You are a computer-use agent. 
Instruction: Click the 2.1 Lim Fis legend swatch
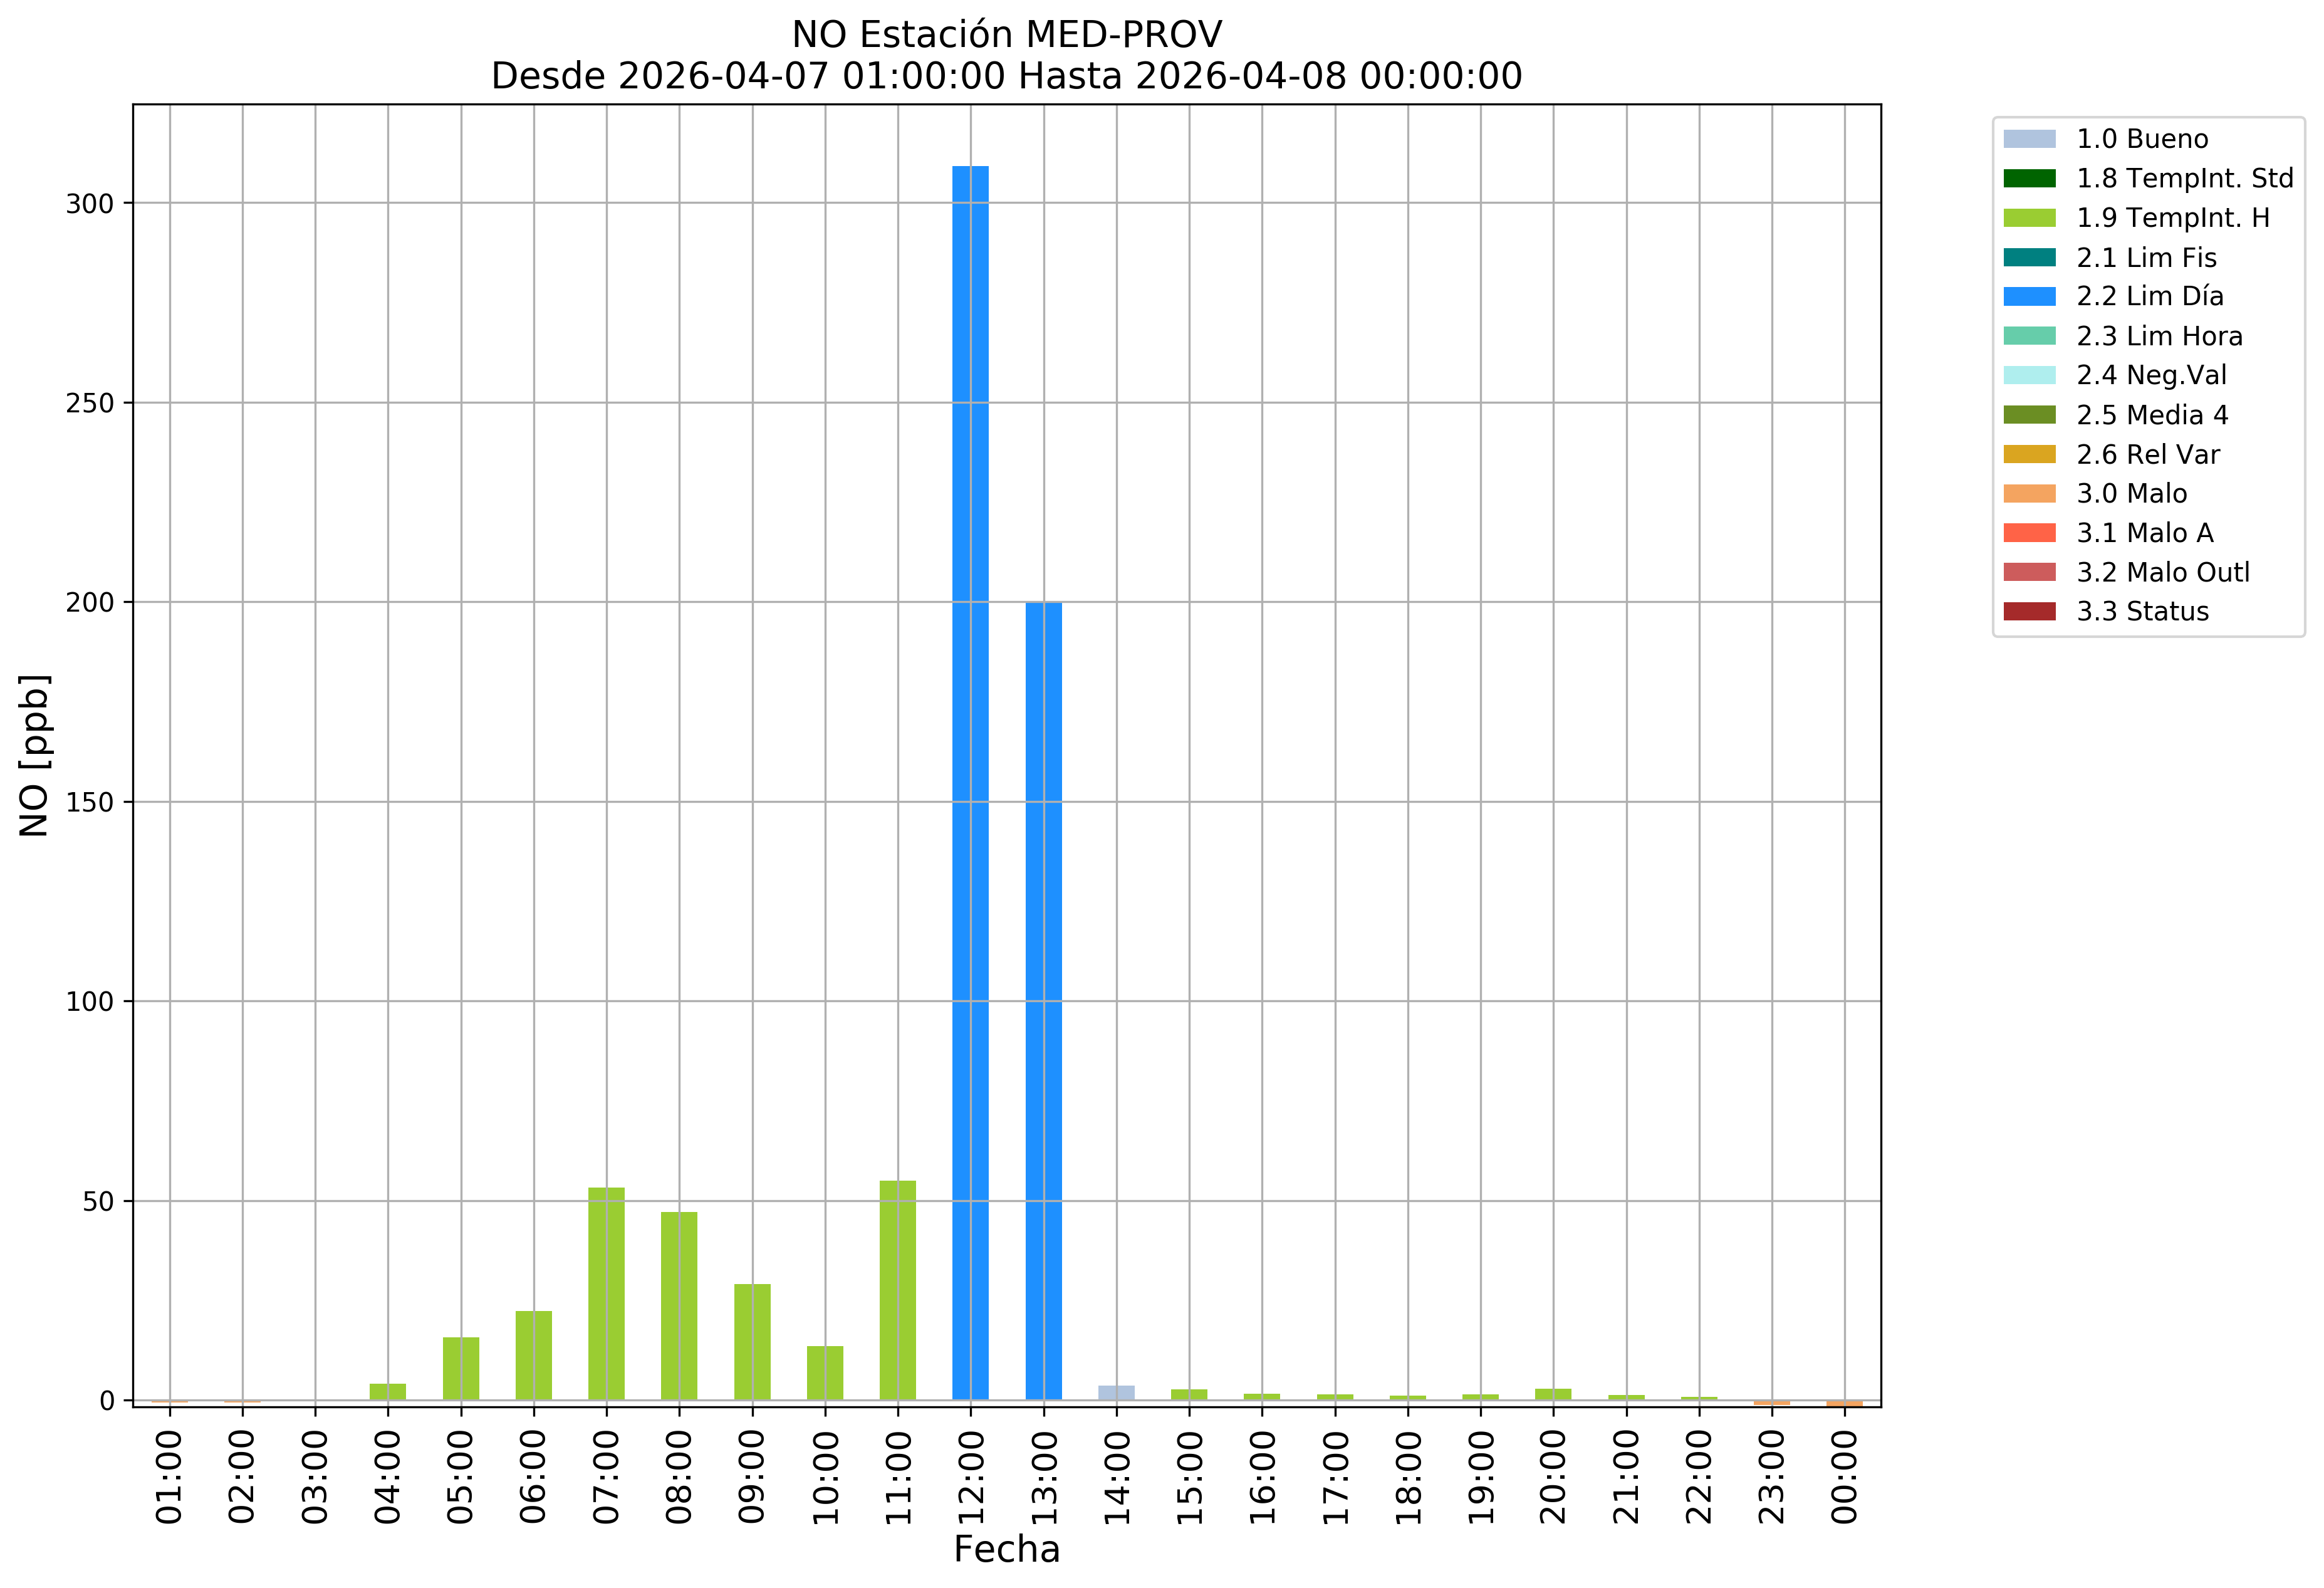click(x=2029, y=258)
